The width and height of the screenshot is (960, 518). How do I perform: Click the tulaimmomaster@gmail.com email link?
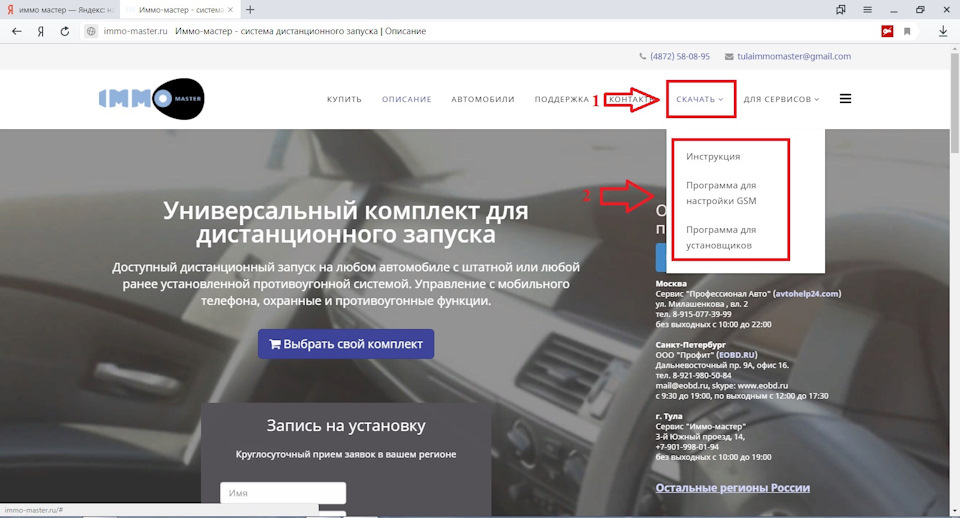[x=793, y=56]
